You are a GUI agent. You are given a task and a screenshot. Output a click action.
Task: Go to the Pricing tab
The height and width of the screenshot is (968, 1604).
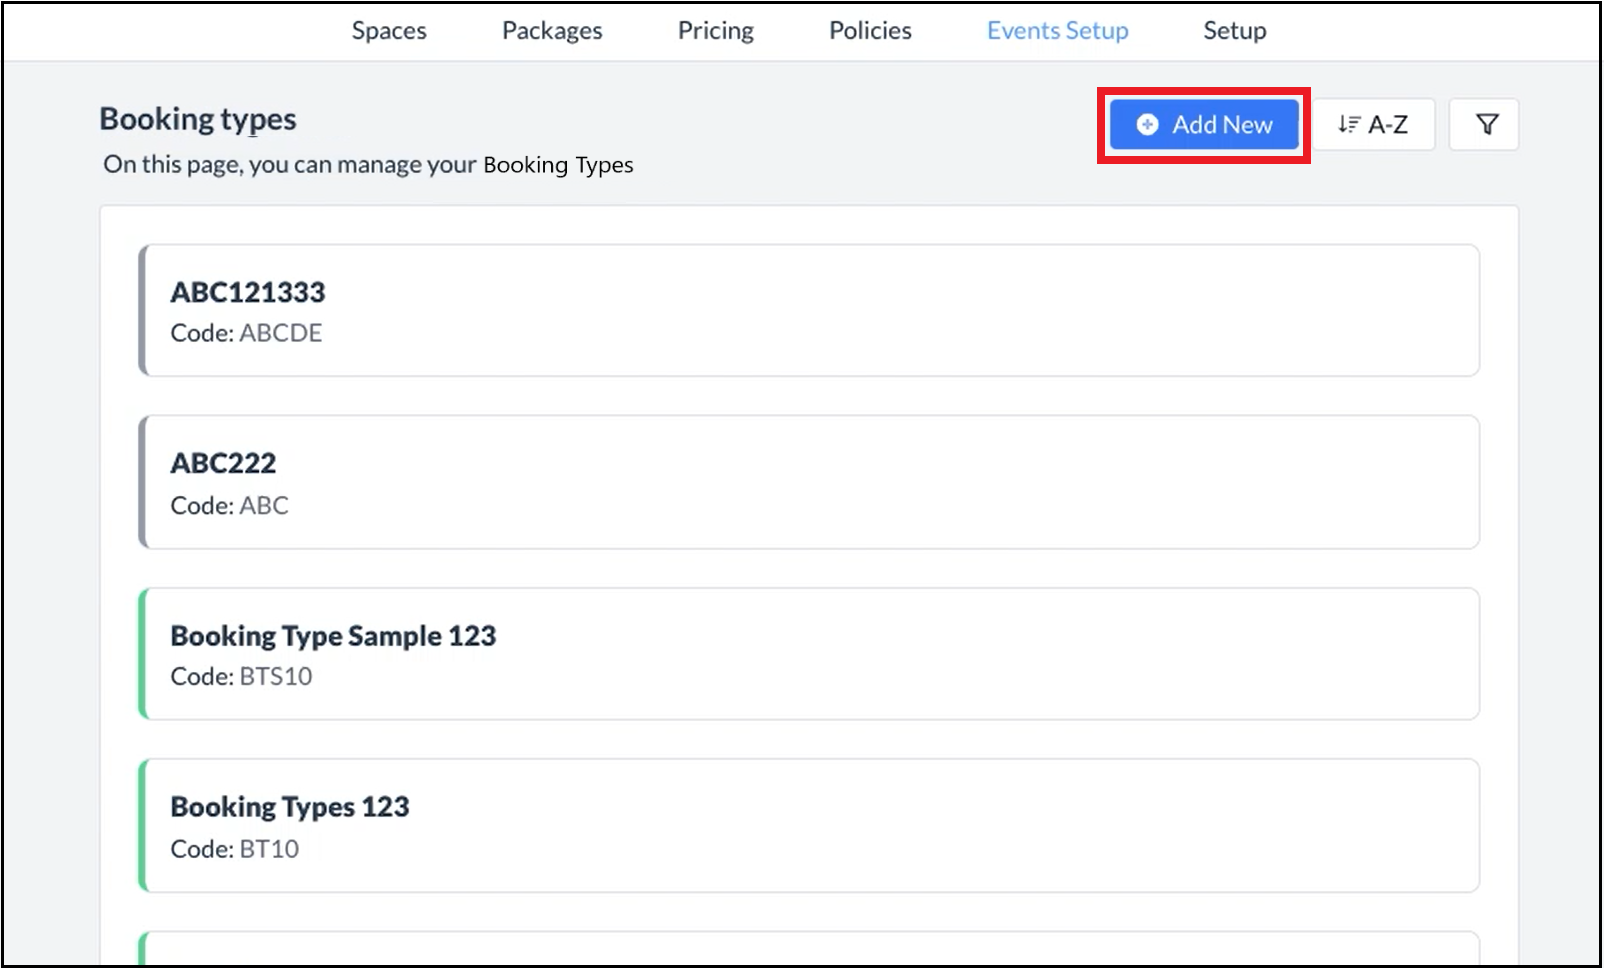click(x=715, y=31)
